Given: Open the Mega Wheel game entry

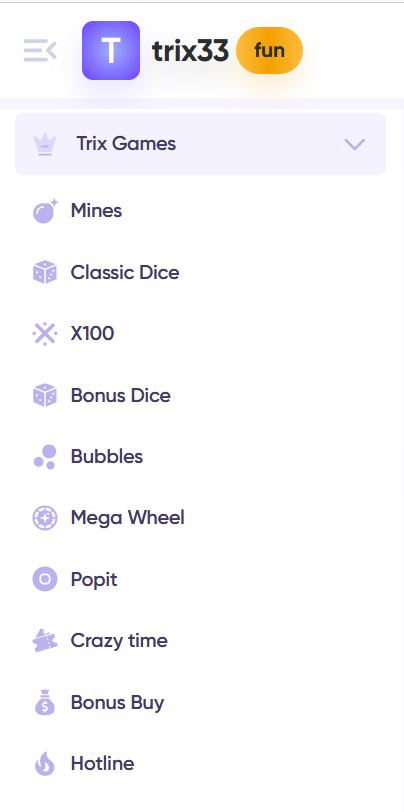Looking at the screenshot, I should pyautogui.click(x=127, y=517).
